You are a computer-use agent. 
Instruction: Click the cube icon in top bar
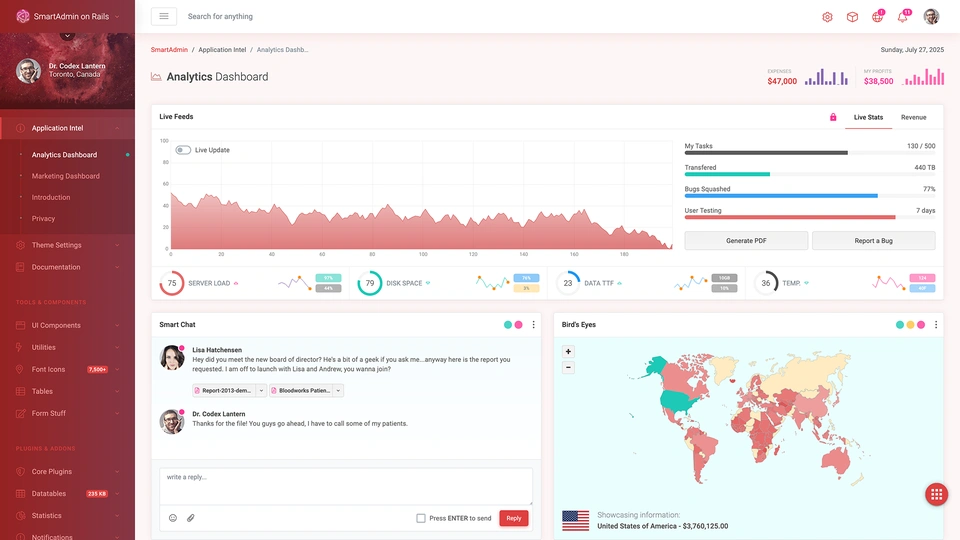[852, 17]
